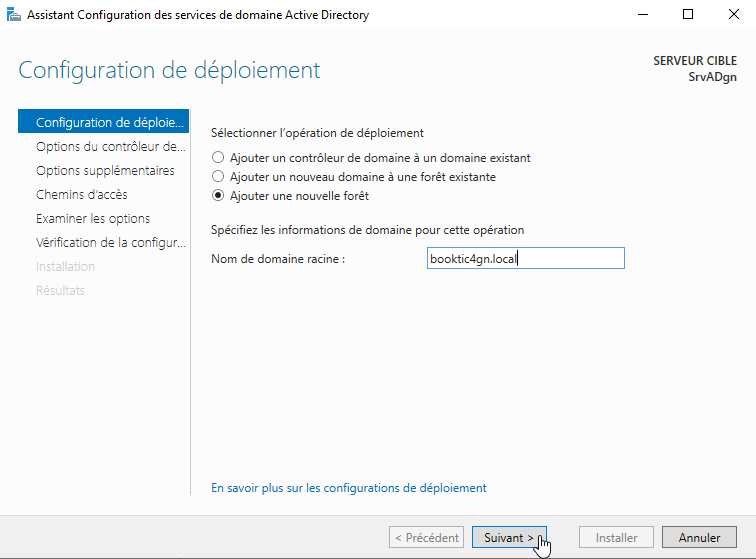The image size is (756, 559).
Task: Click the 'SERVEUR CIBLE' label
Action: 695,61
